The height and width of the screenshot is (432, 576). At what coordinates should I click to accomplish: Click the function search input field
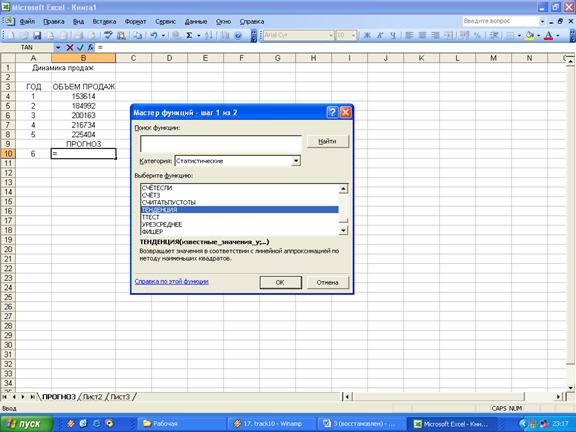coord(221,144)
